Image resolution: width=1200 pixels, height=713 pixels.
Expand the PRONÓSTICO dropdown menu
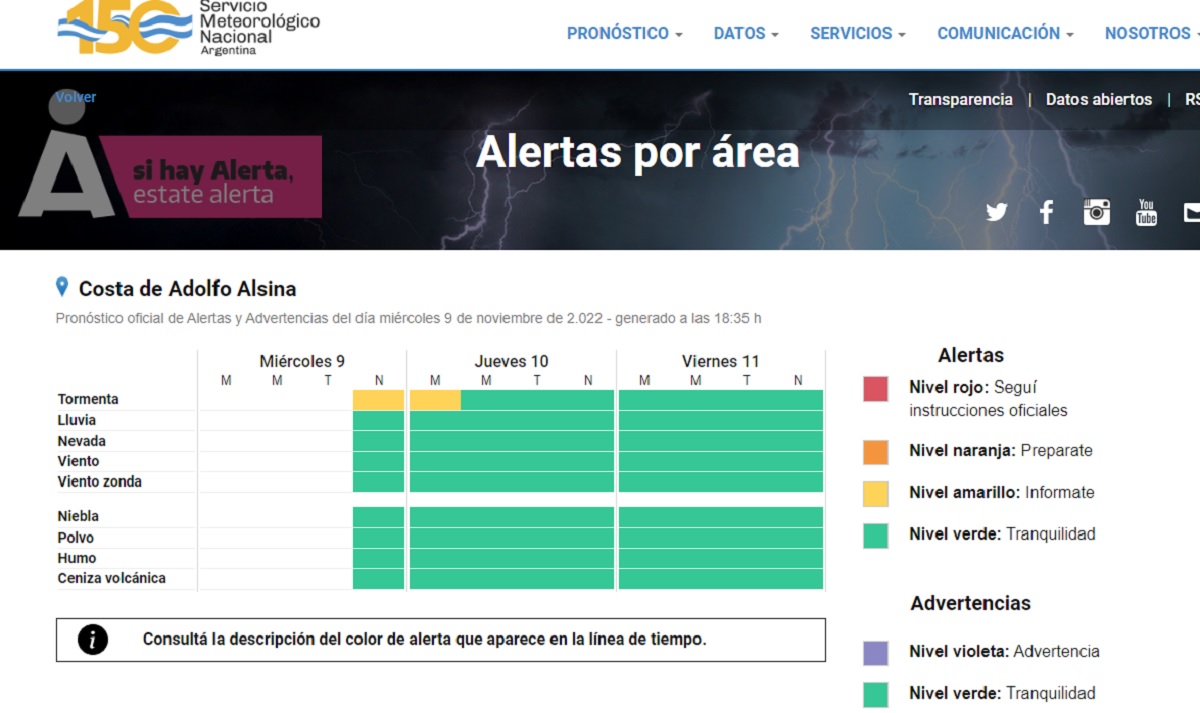click(624, 33)
